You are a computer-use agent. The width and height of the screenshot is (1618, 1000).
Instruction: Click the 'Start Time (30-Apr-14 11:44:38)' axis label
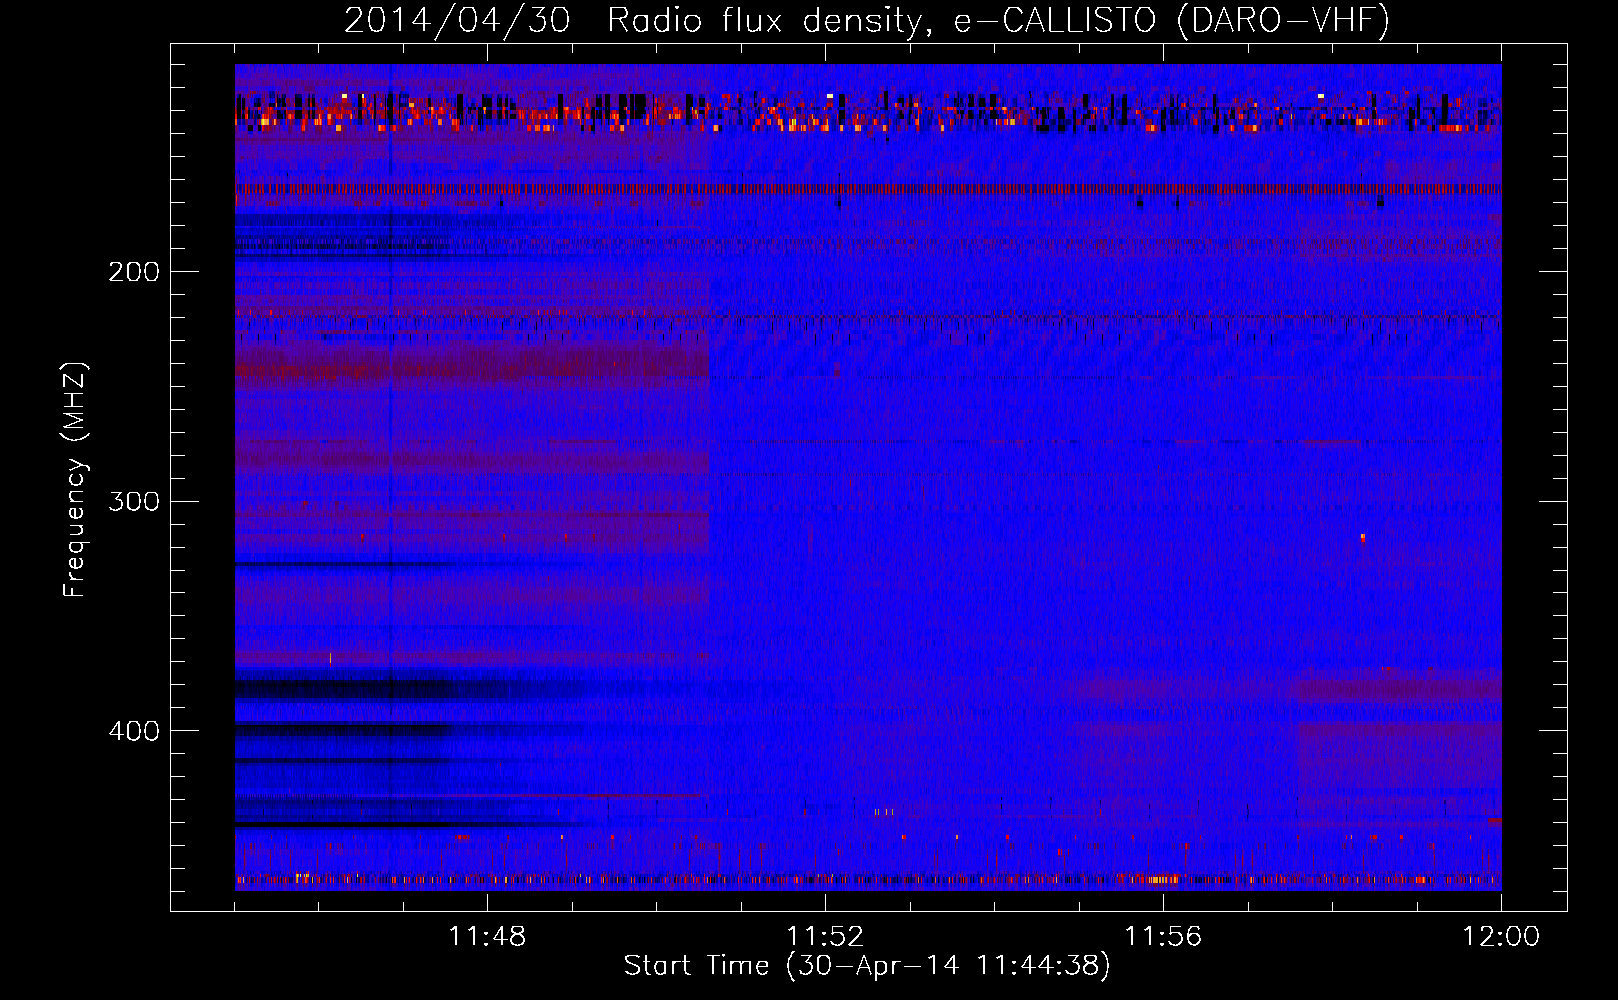point(867,966)
